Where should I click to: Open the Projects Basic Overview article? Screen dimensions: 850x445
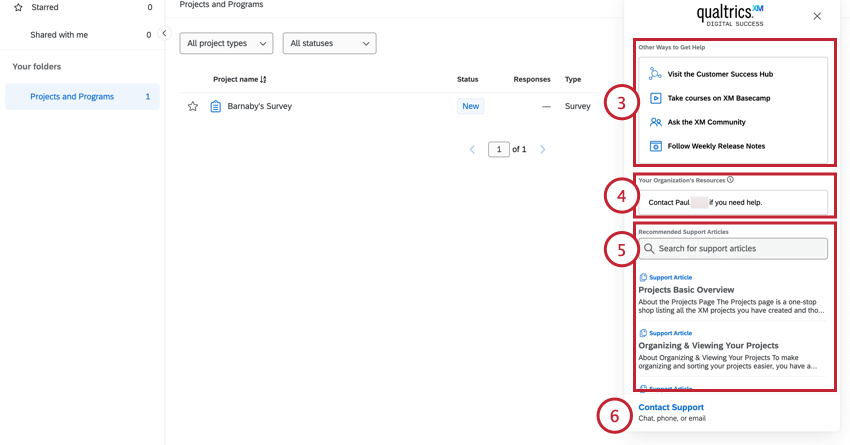[x=686, y=290]
